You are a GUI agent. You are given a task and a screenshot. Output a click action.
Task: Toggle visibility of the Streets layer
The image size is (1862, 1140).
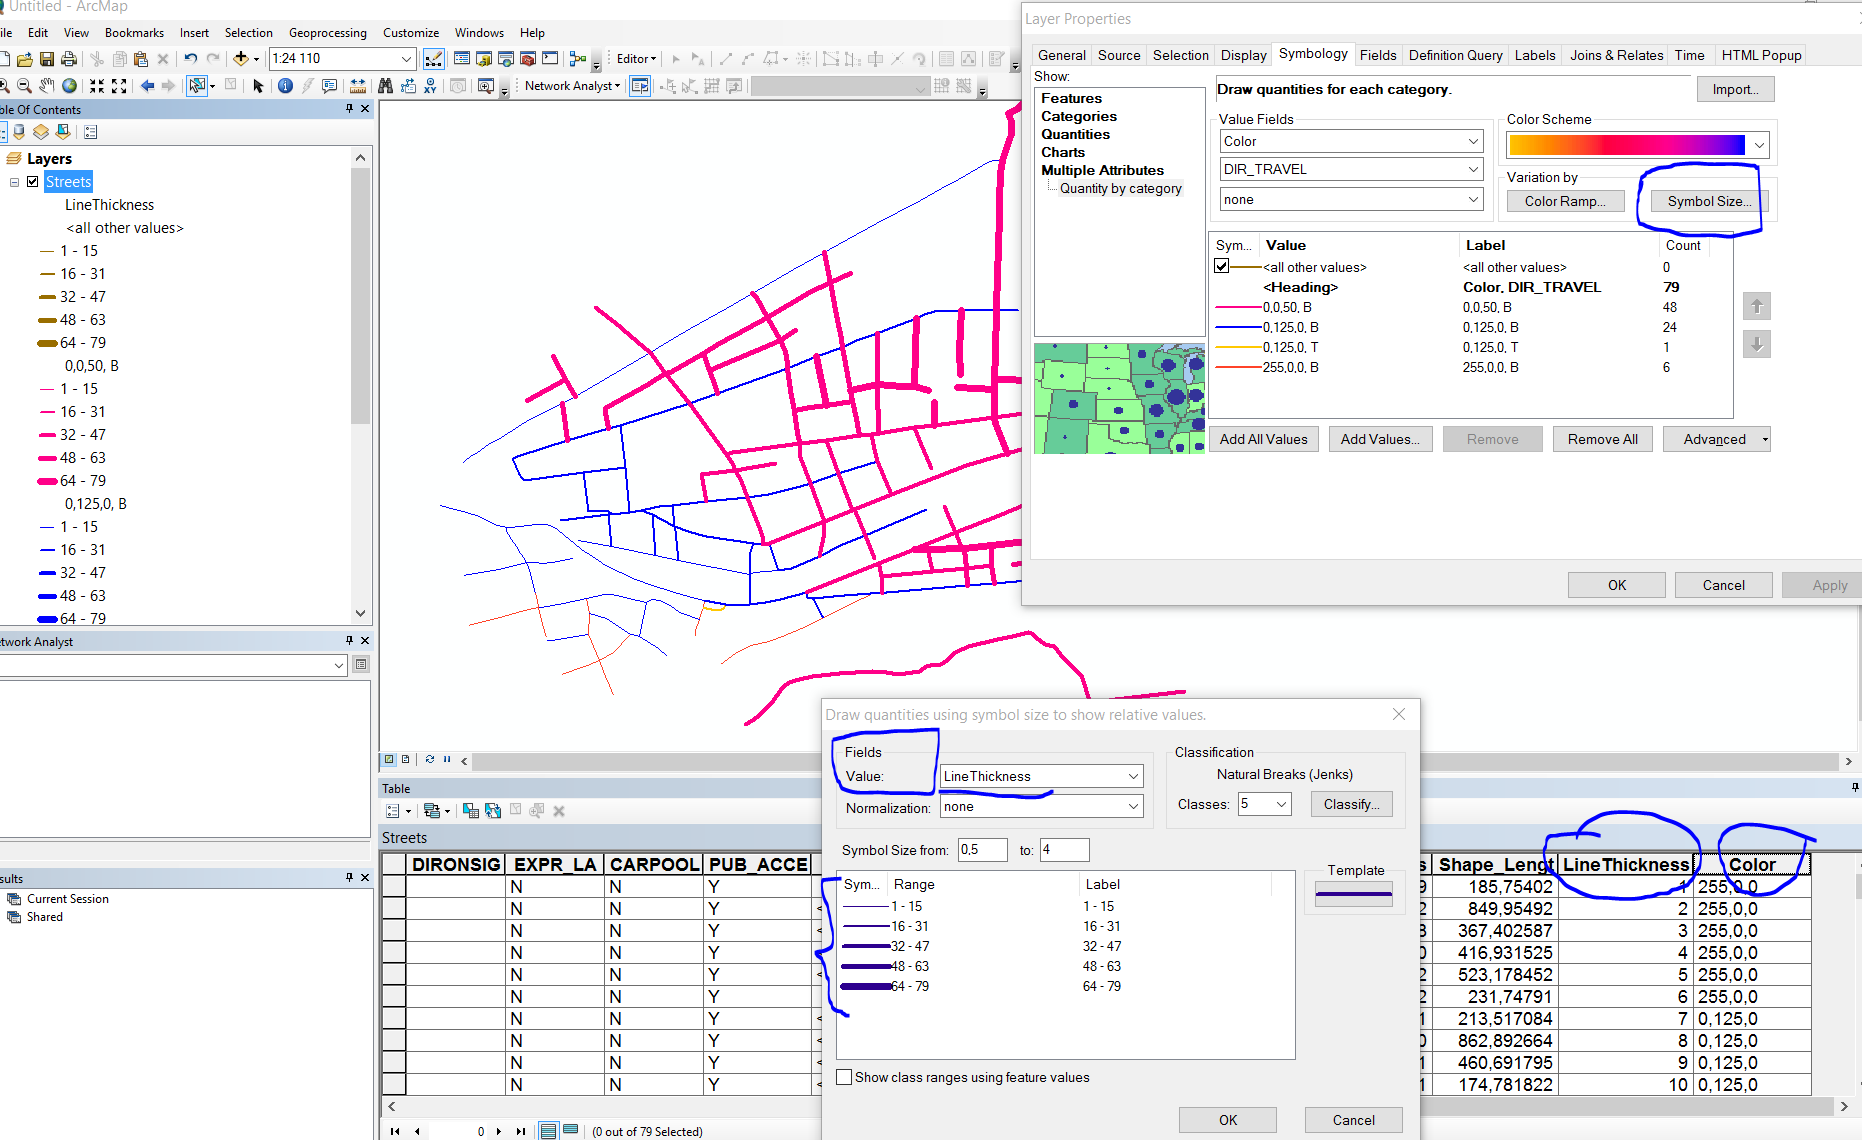[x=33, y=182]
